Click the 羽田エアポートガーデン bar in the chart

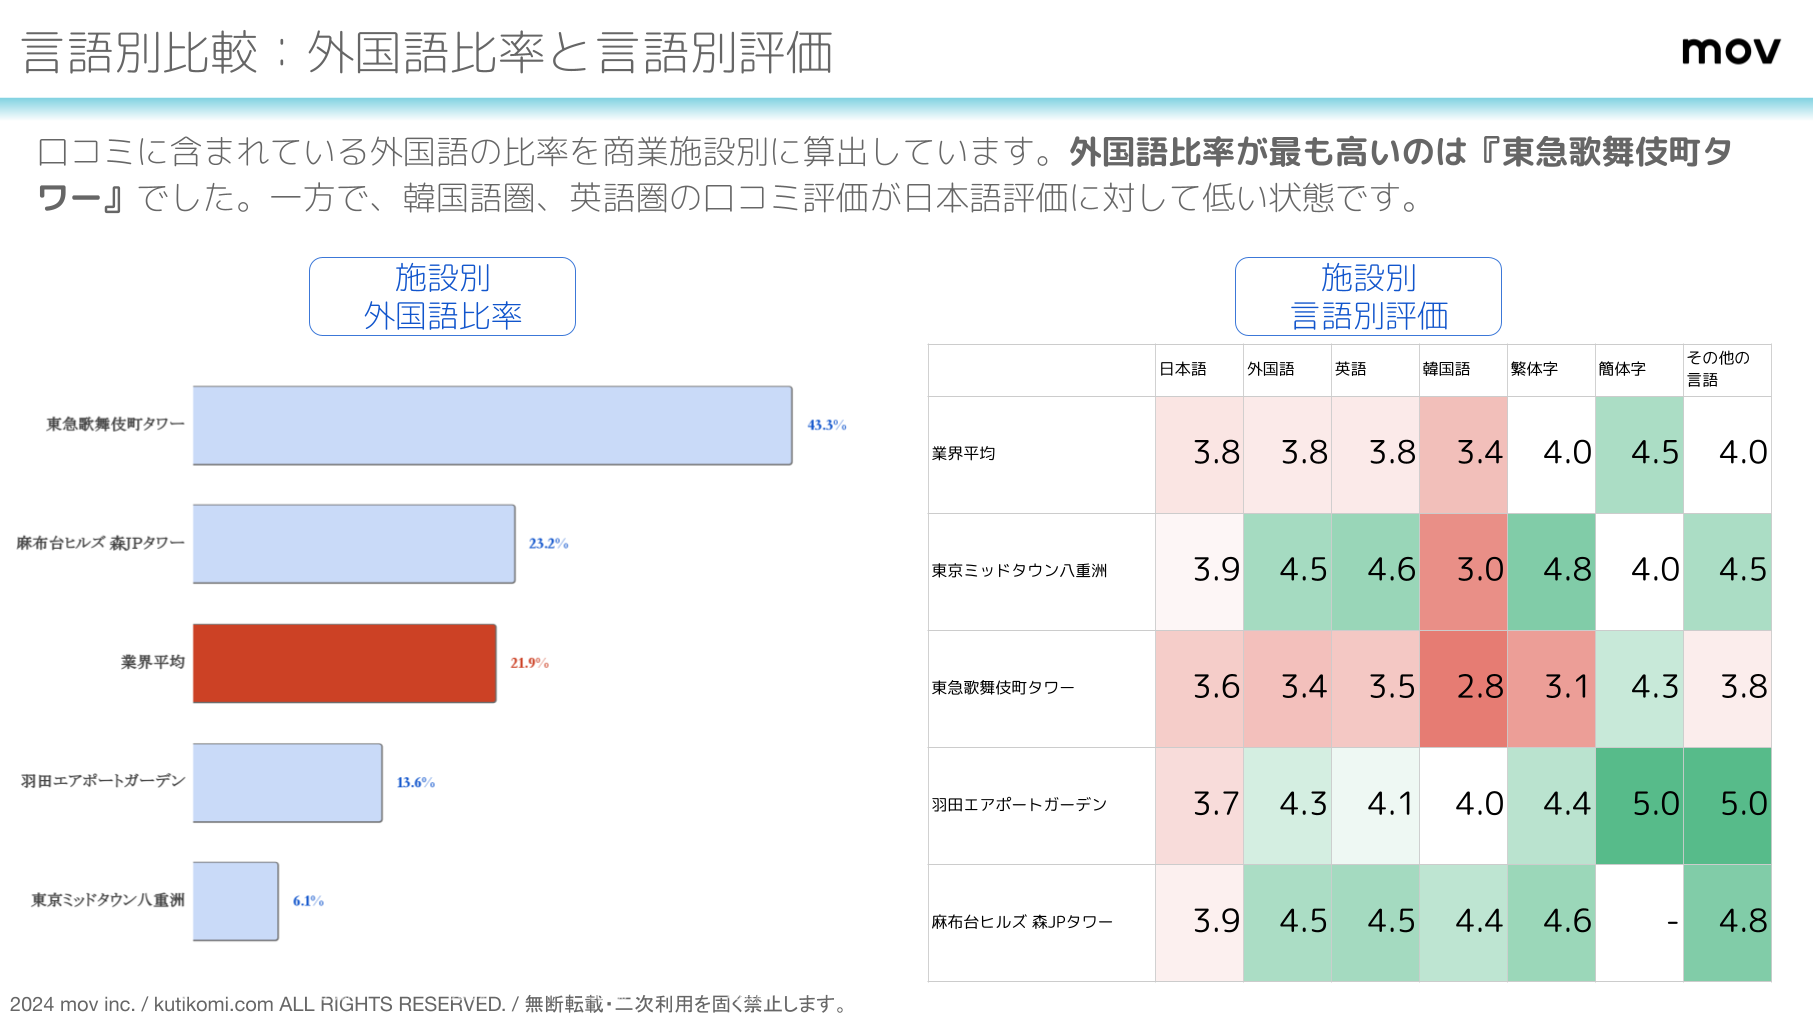[x=287, y=782]
